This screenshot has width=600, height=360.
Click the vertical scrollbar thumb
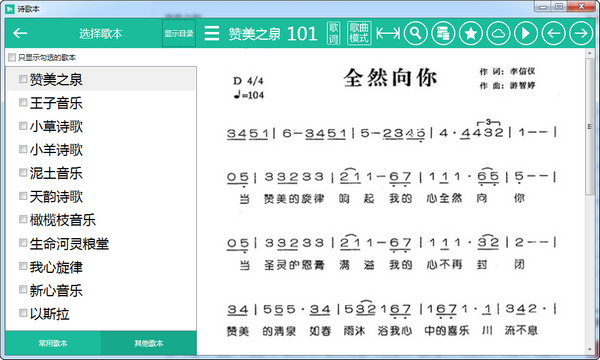coord(589,126)
